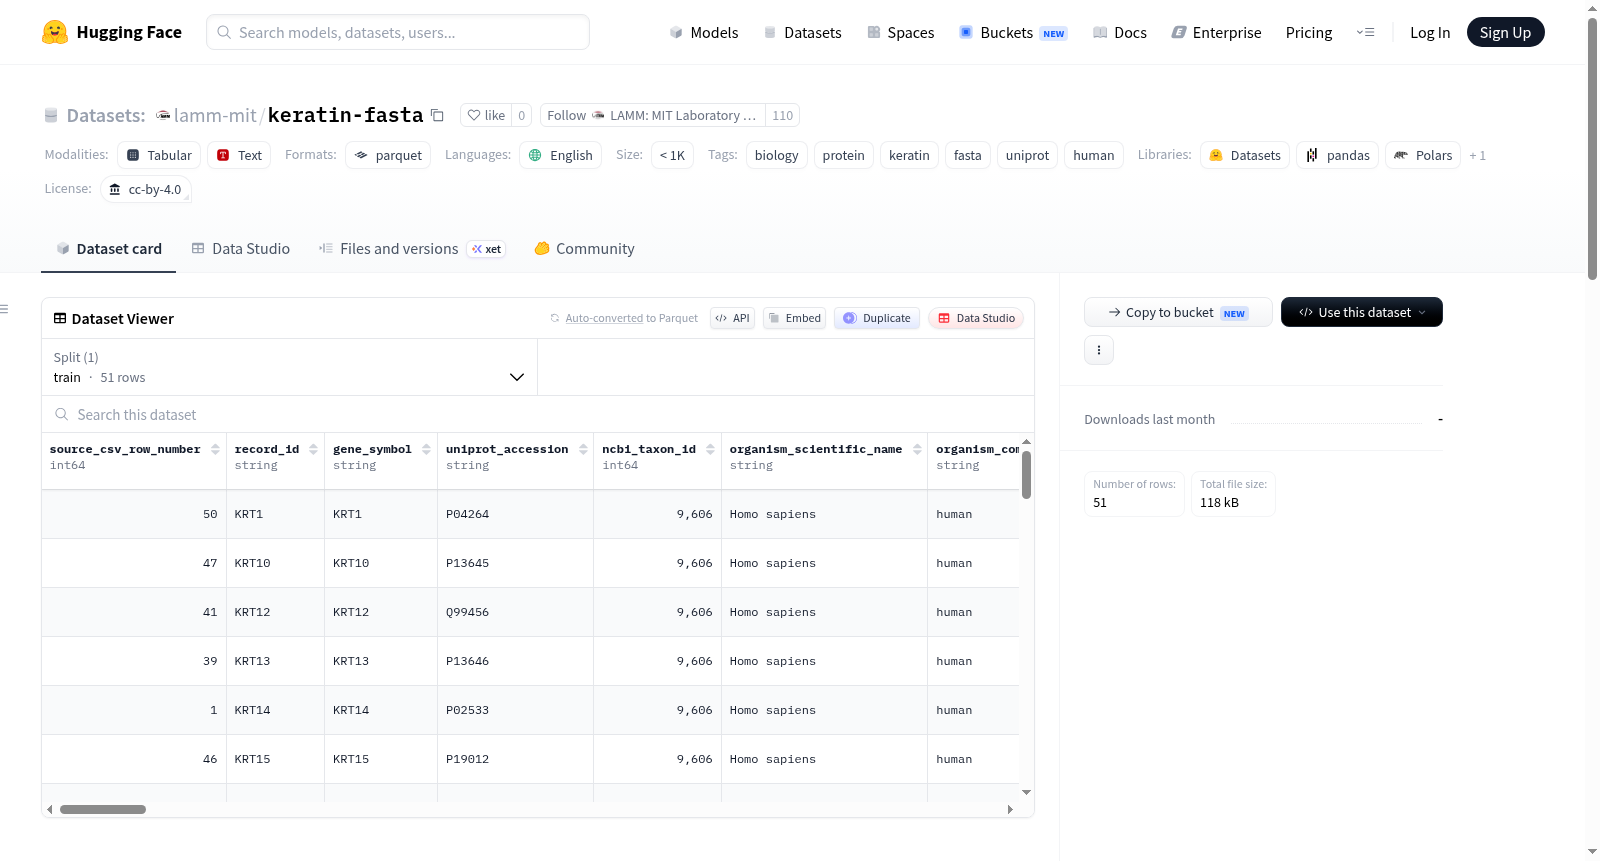Expand the Split train dropdown
This screenshot has width=1600, height=861.
point(289,367)
